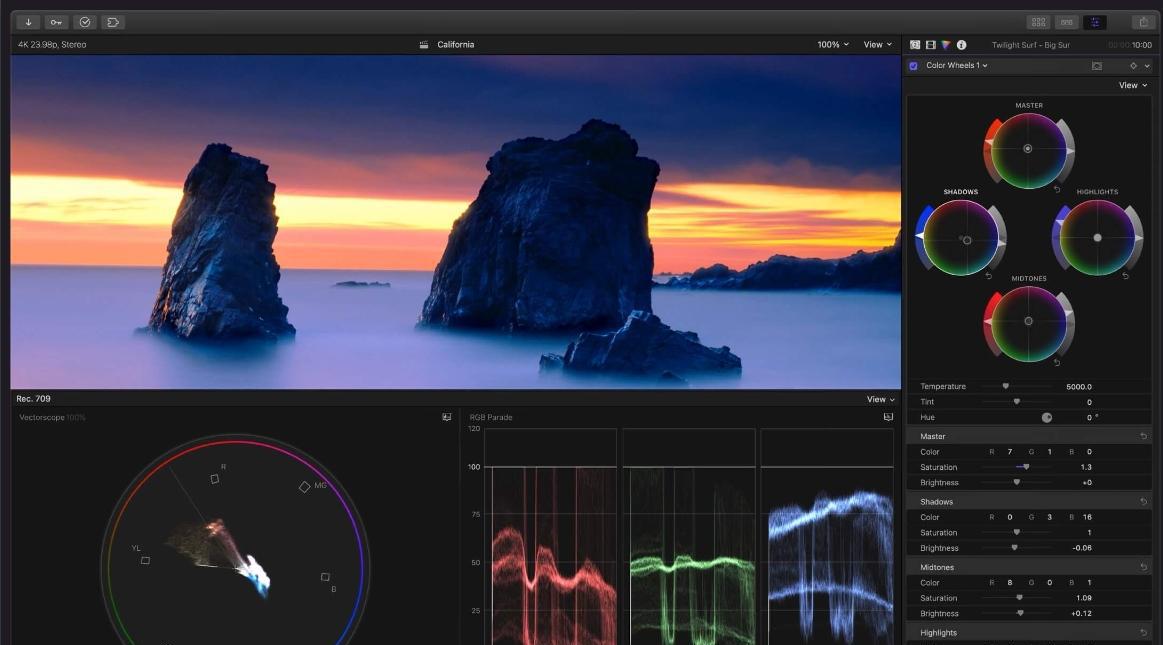Open Background Tasks checkmark icon
The image size is (1163, 645).
point(85,22)
